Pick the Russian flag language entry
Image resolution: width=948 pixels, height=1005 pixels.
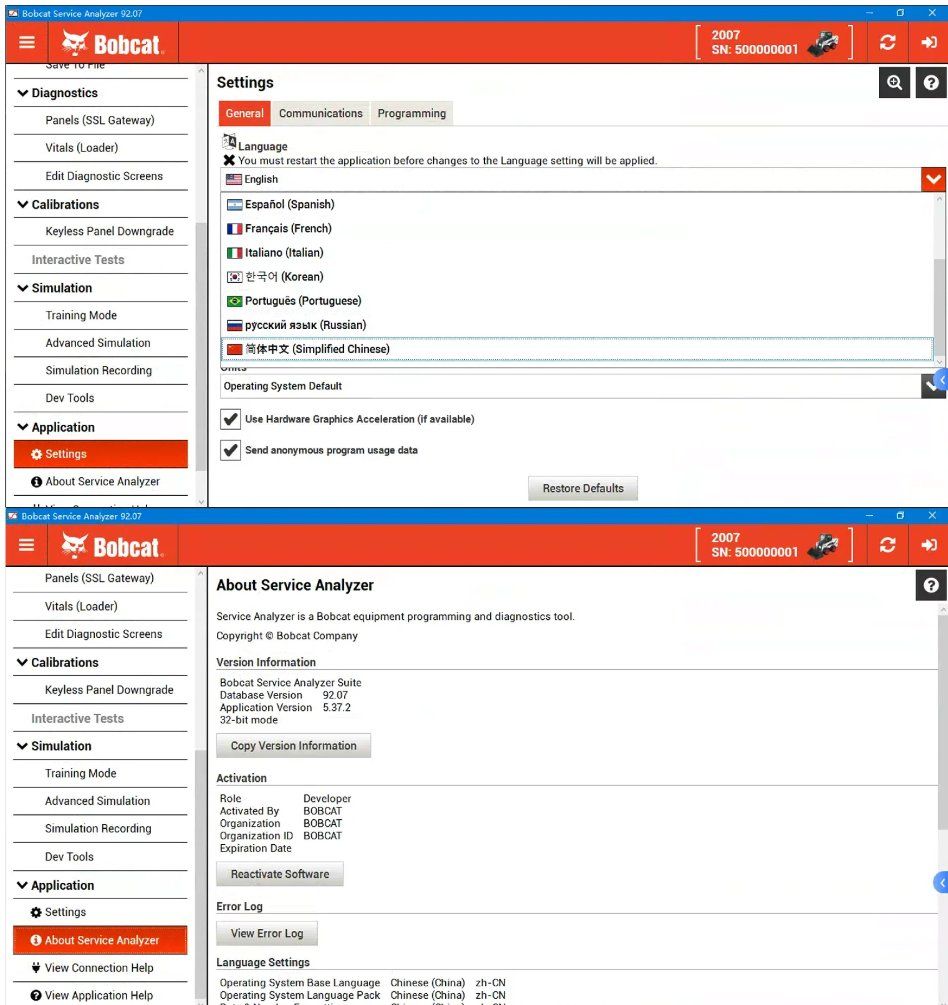tap(235, 325)
